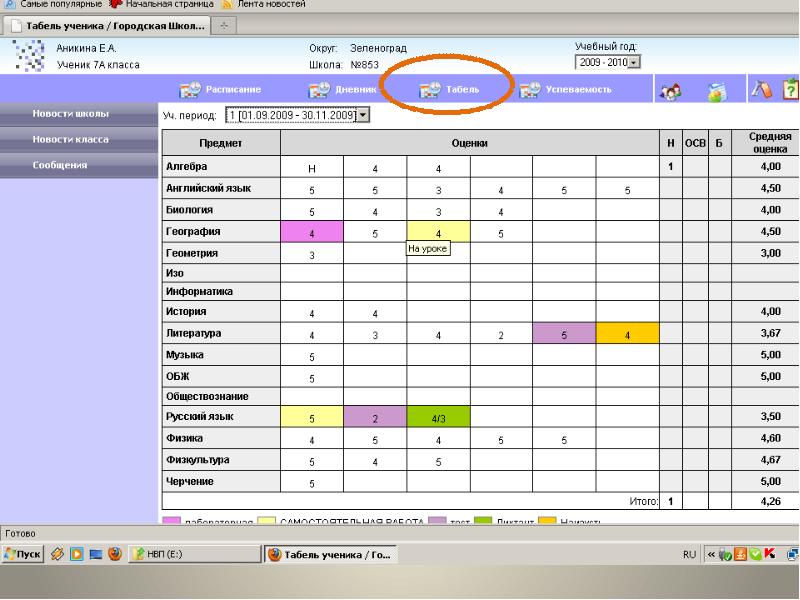The width and height of the screenshot is (800, 600).
Task: Open a new browser tab
Action: click(x=223, y=26)
